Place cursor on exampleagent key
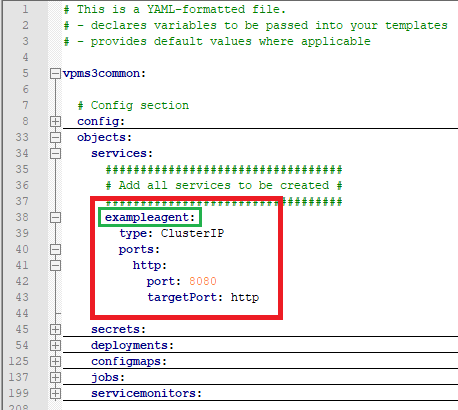 pos(150,217)
